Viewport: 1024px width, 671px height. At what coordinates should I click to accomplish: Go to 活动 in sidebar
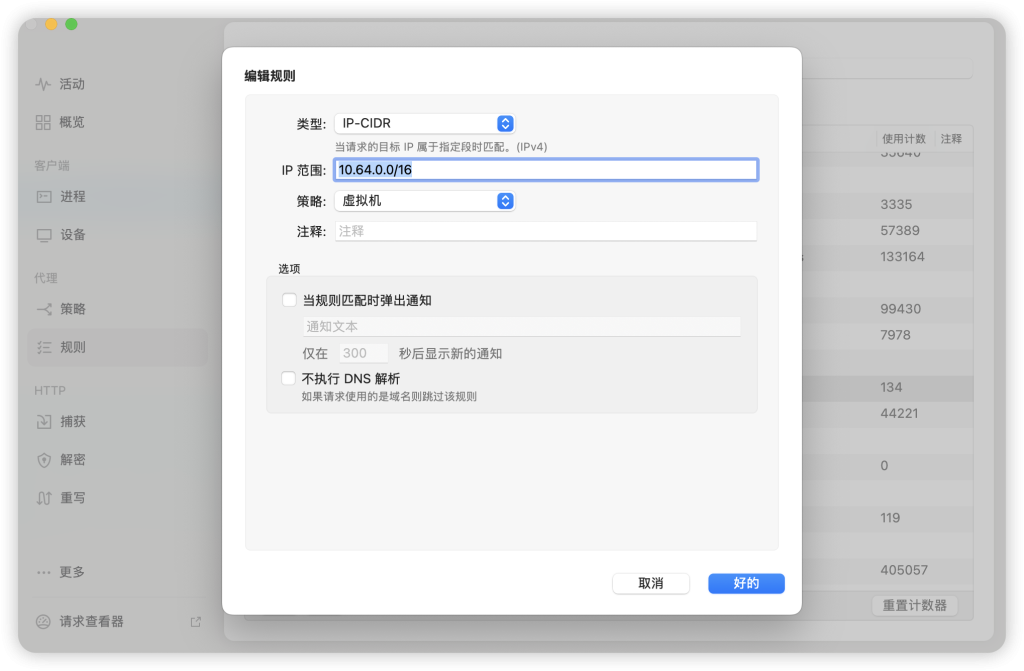pyautogui.click(x=72, y=84)
